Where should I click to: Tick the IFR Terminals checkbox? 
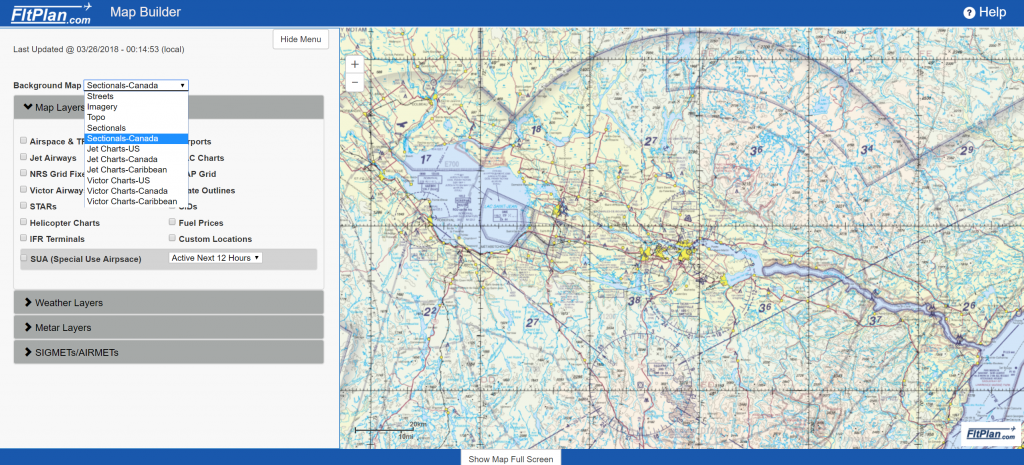(23, 239)
